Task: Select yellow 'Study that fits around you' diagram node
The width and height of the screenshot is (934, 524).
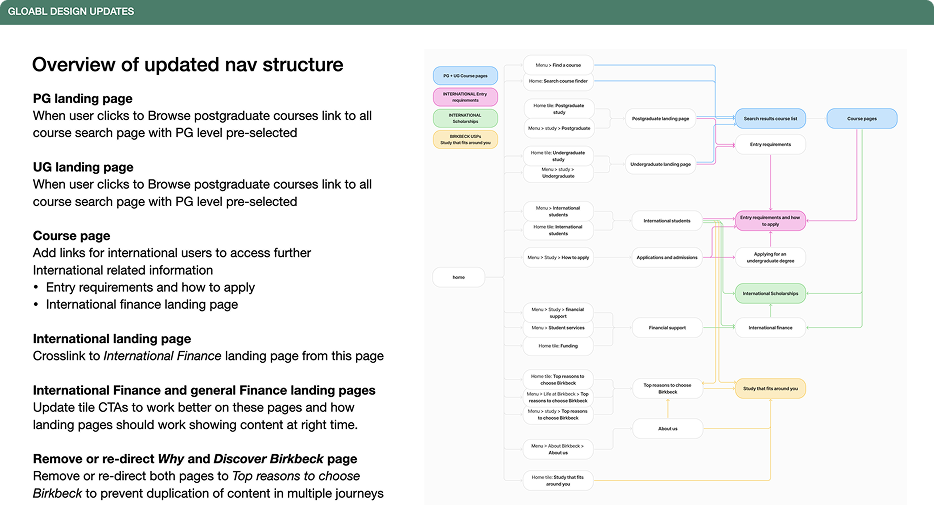Action: pyautogui.click(x=770, y=388)
